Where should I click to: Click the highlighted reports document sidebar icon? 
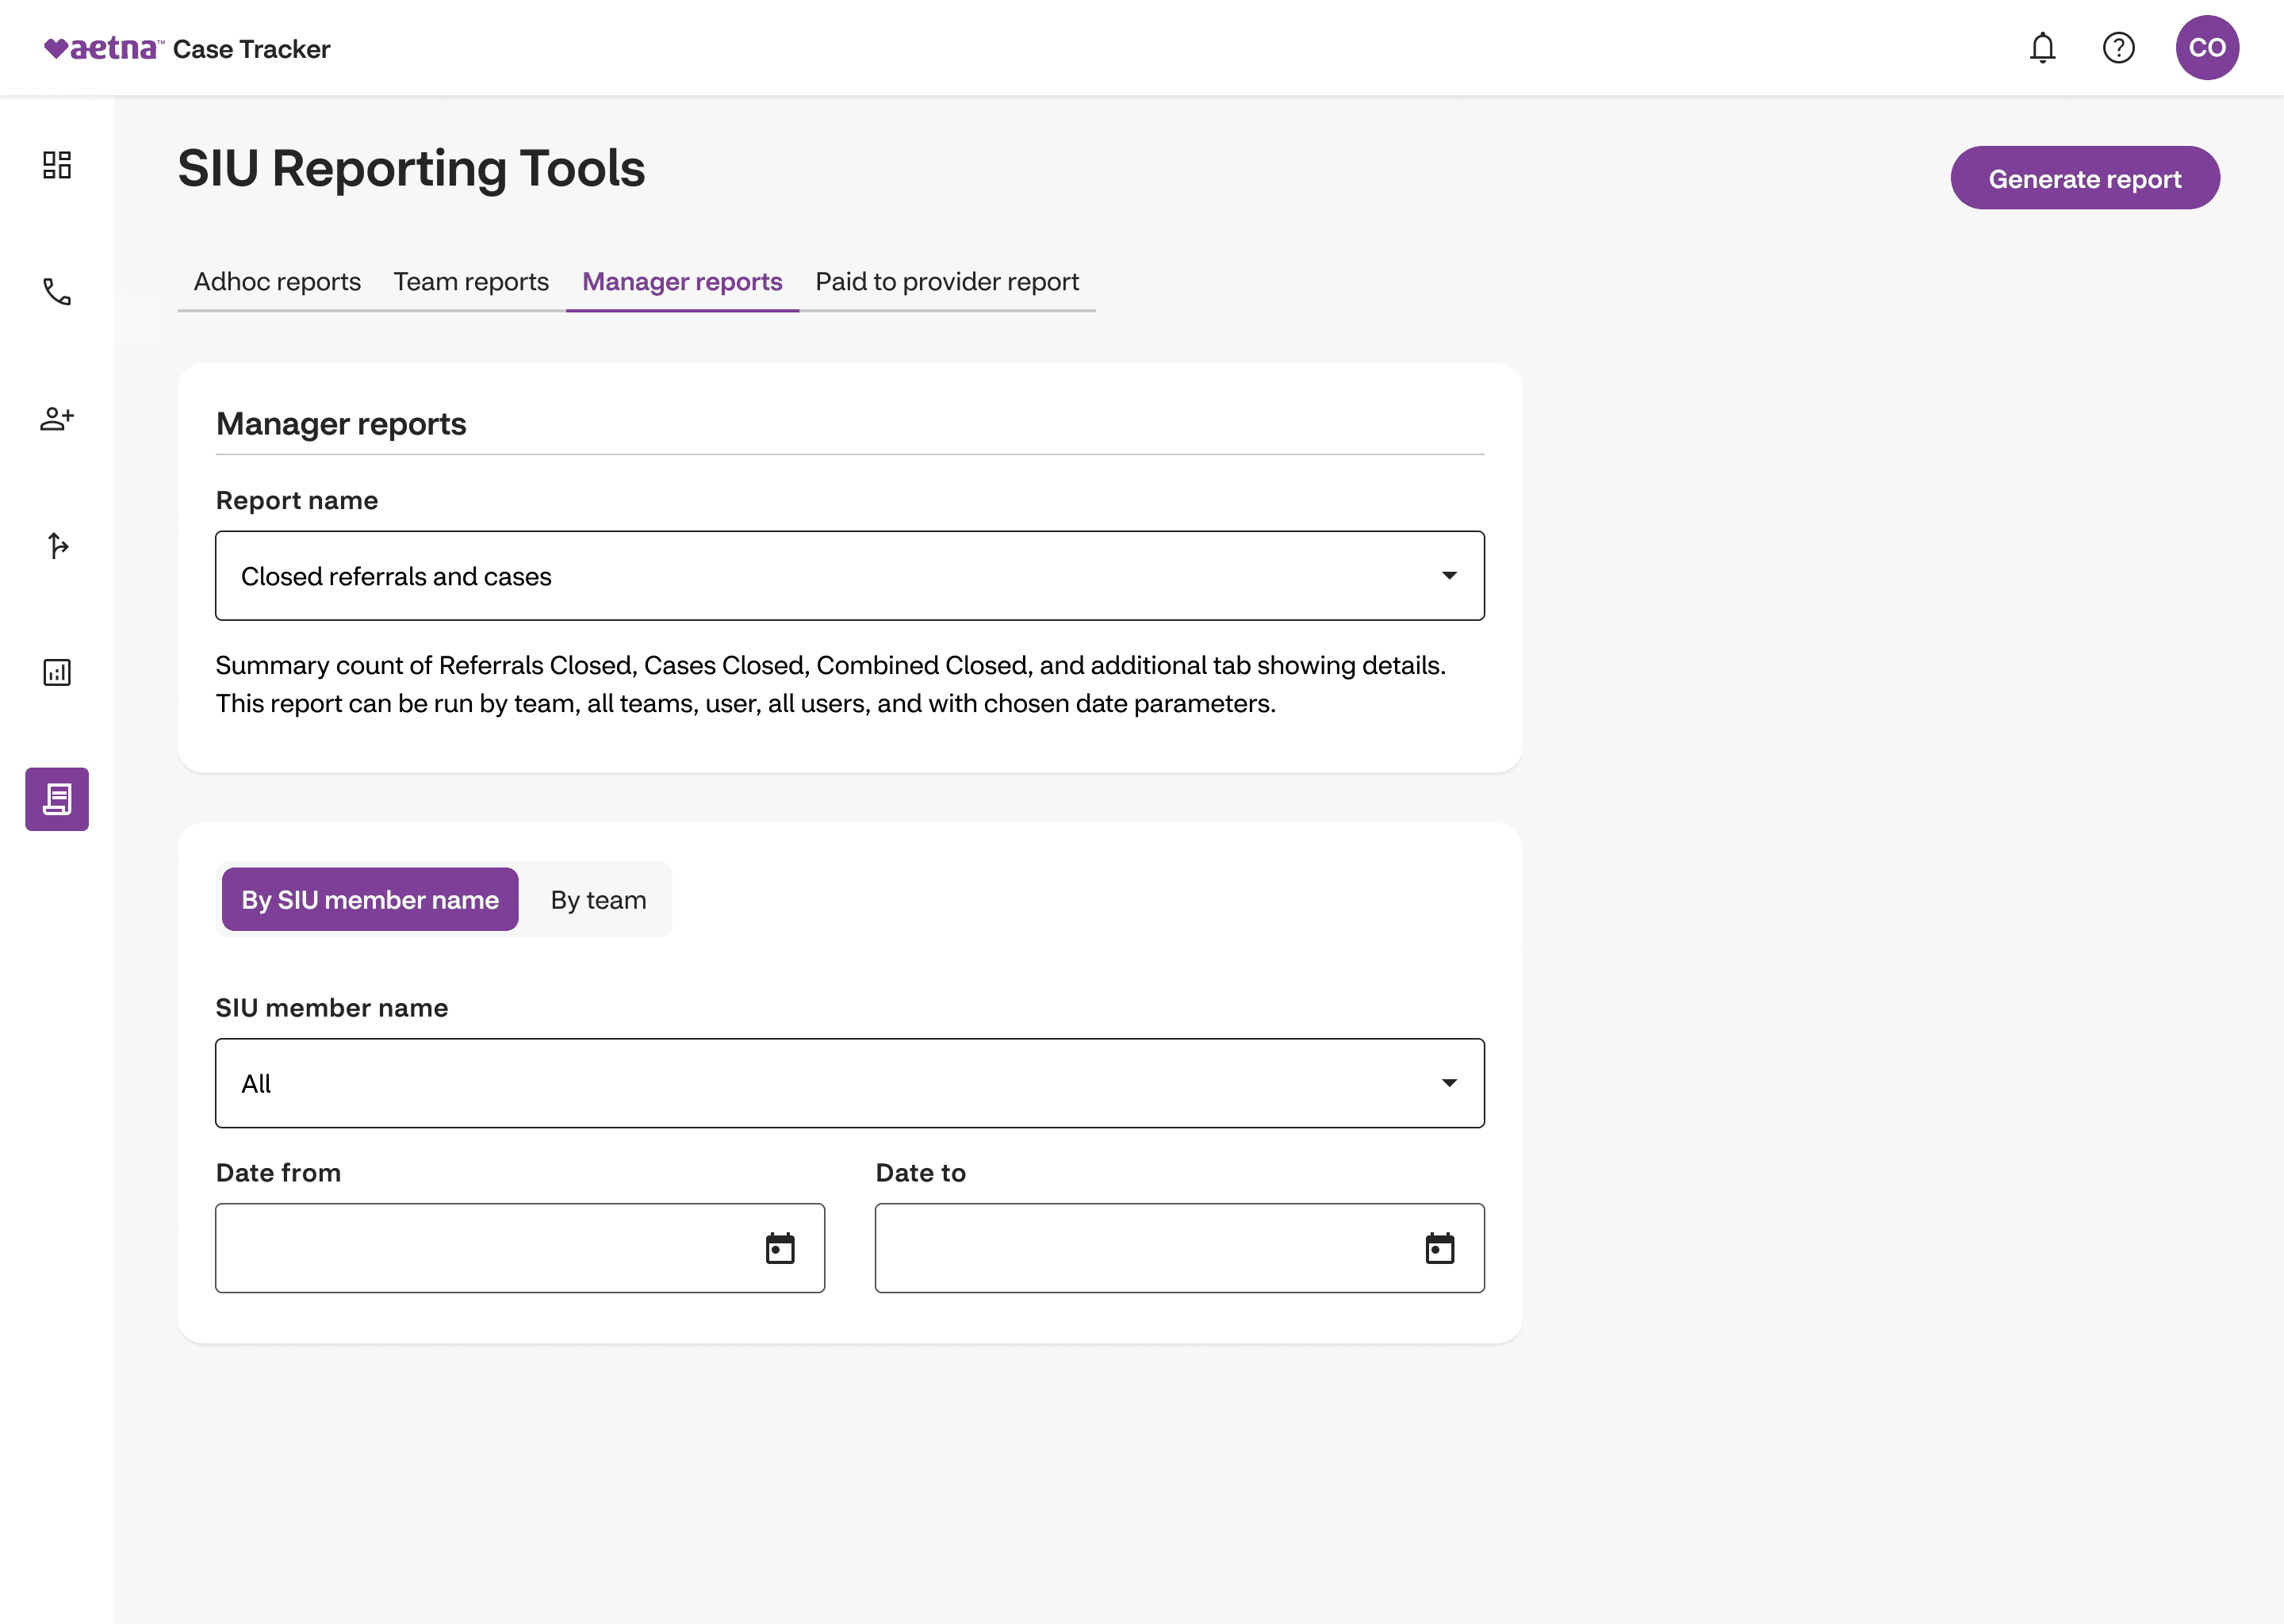[57, 799]
